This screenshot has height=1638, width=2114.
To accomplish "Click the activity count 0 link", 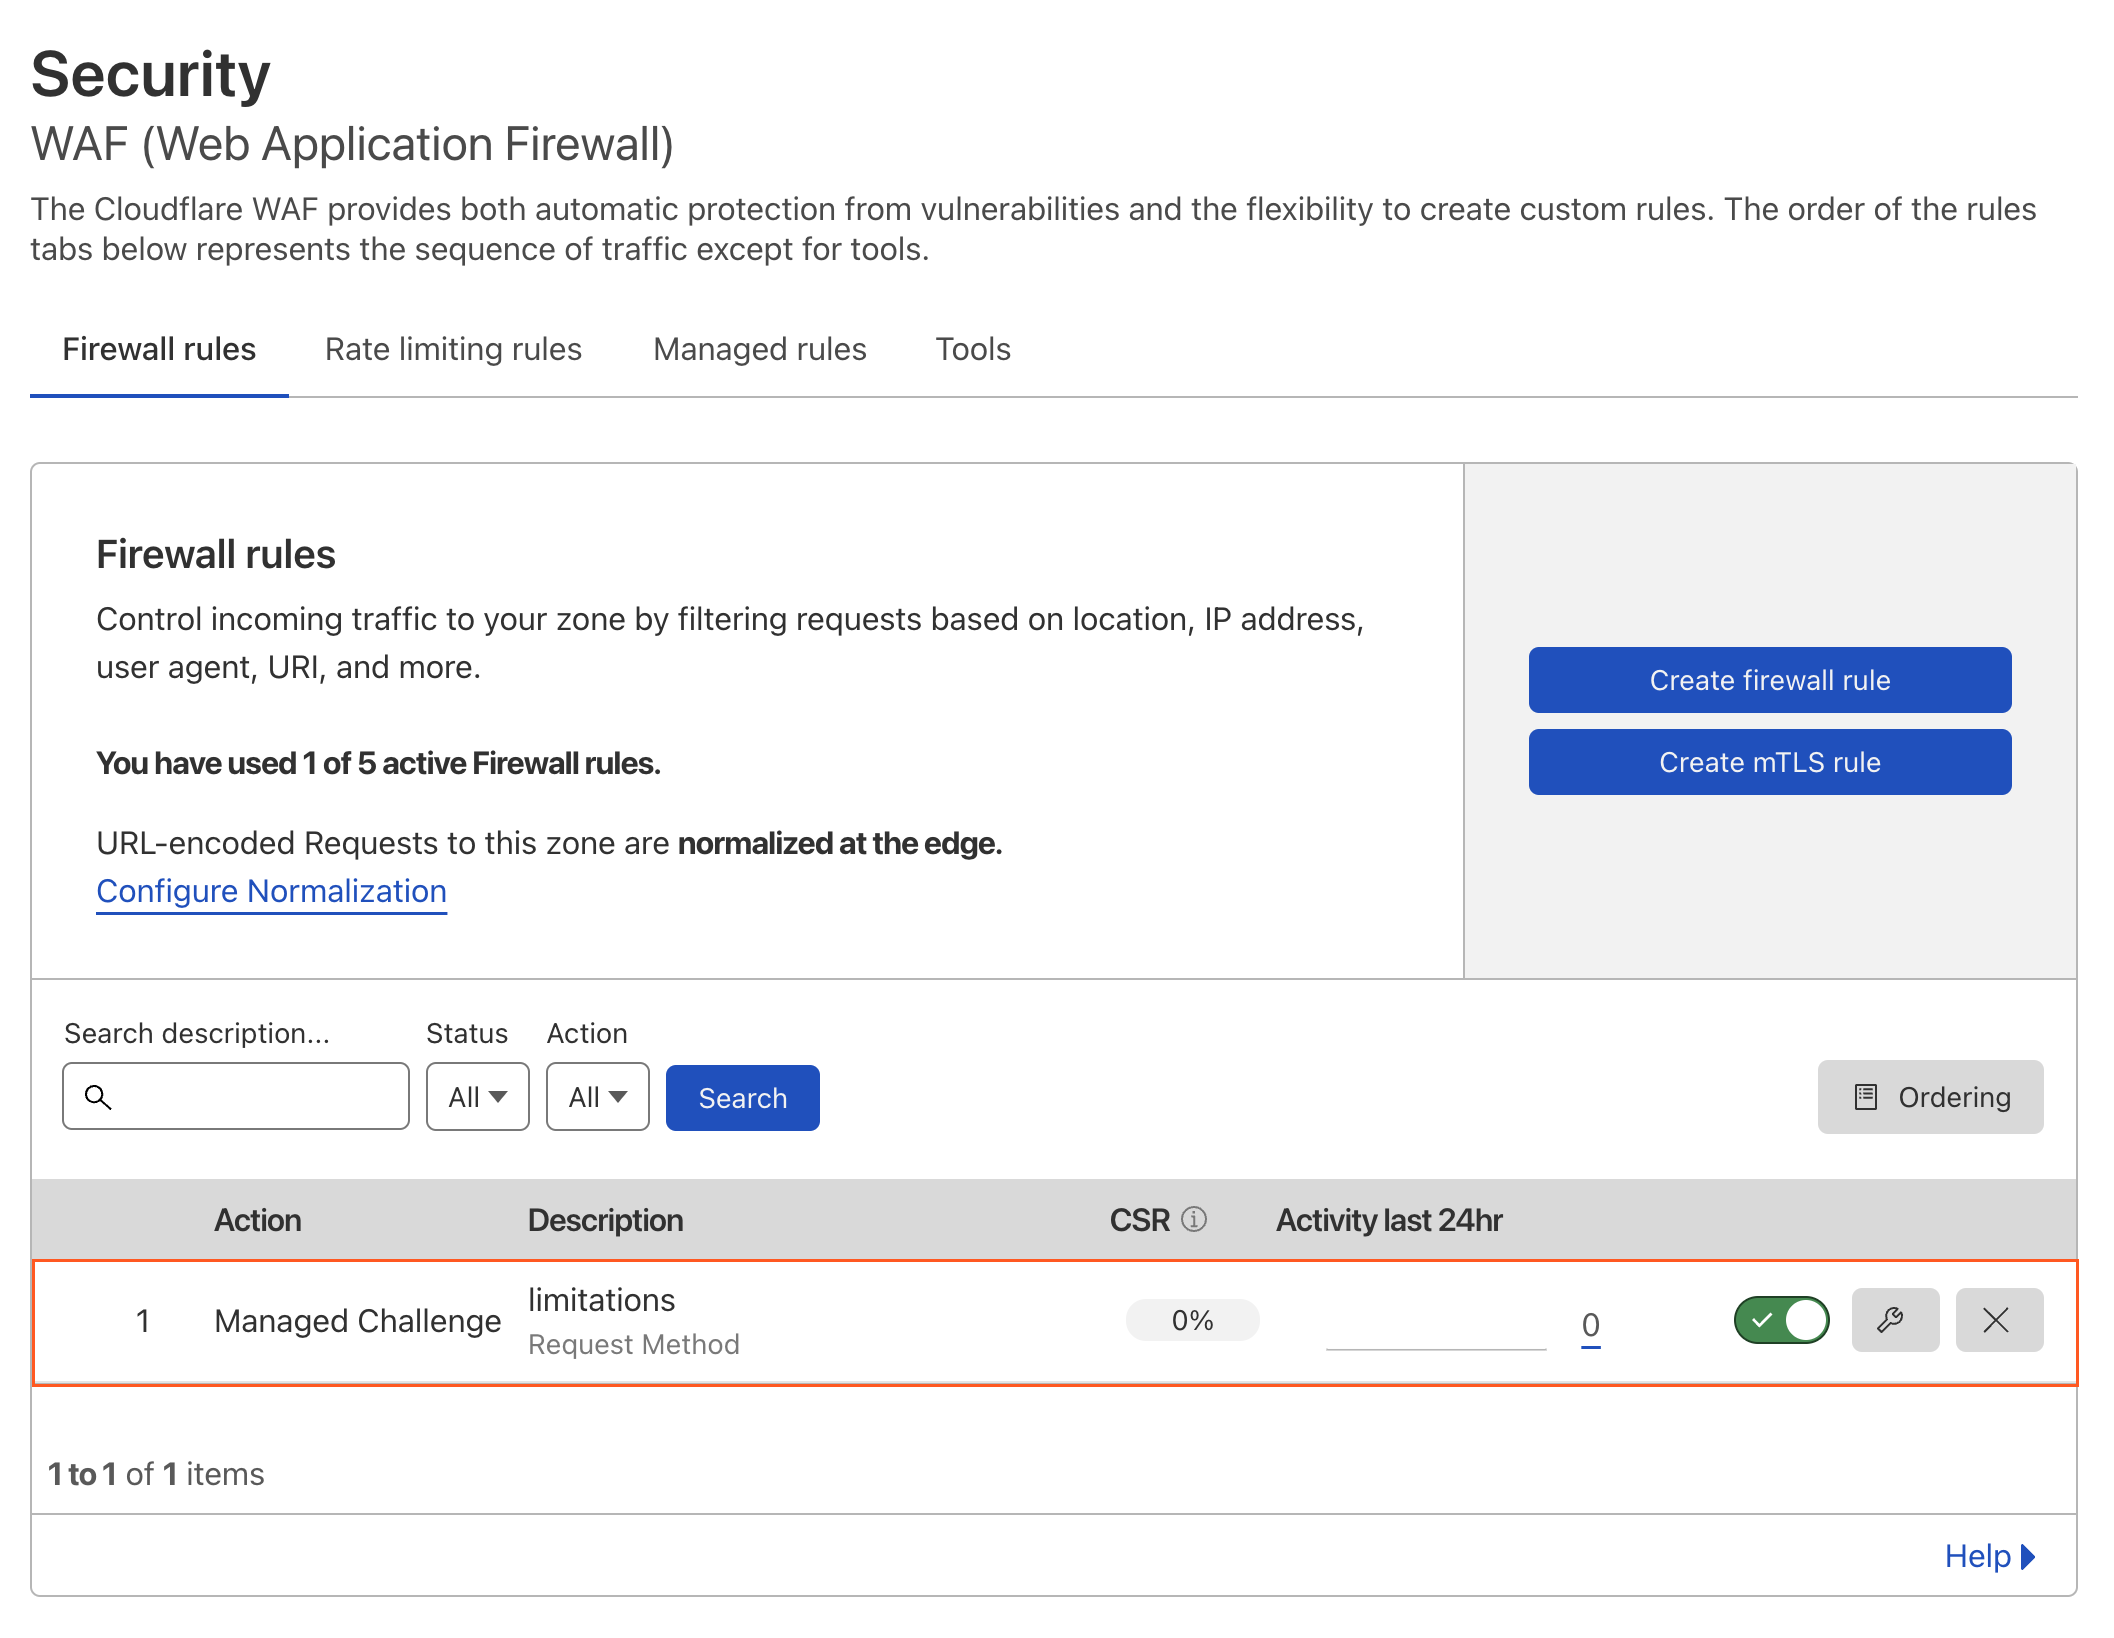I will [x=1590, y=1325].
